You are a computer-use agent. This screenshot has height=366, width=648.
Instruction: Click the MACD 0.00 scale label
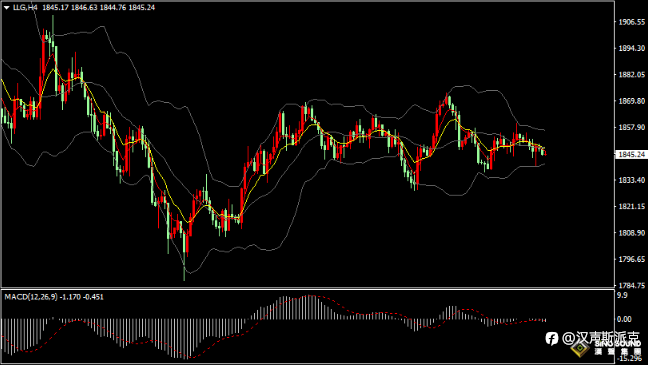click(624, 319)
